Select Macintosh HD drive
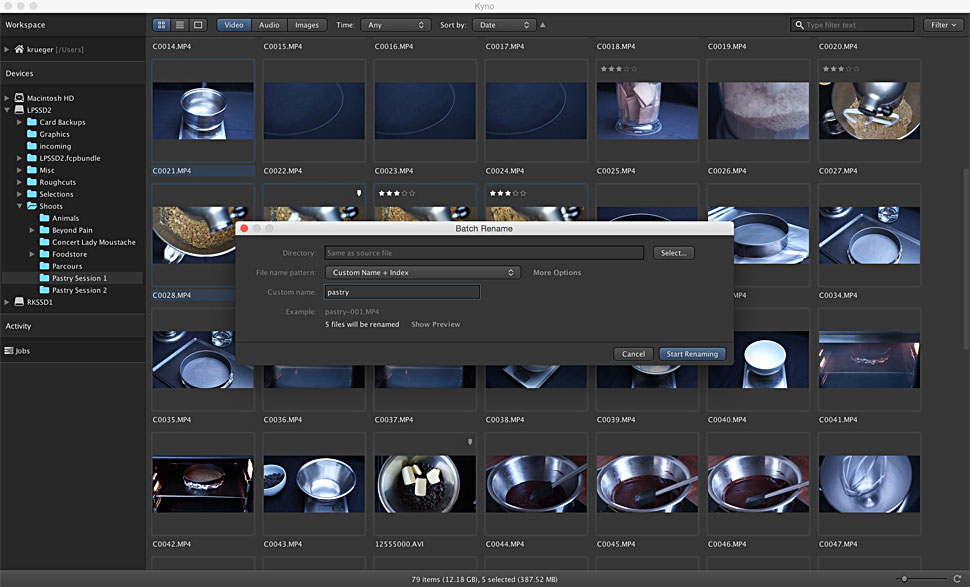The image size is (970, 587). pos(44,98)
